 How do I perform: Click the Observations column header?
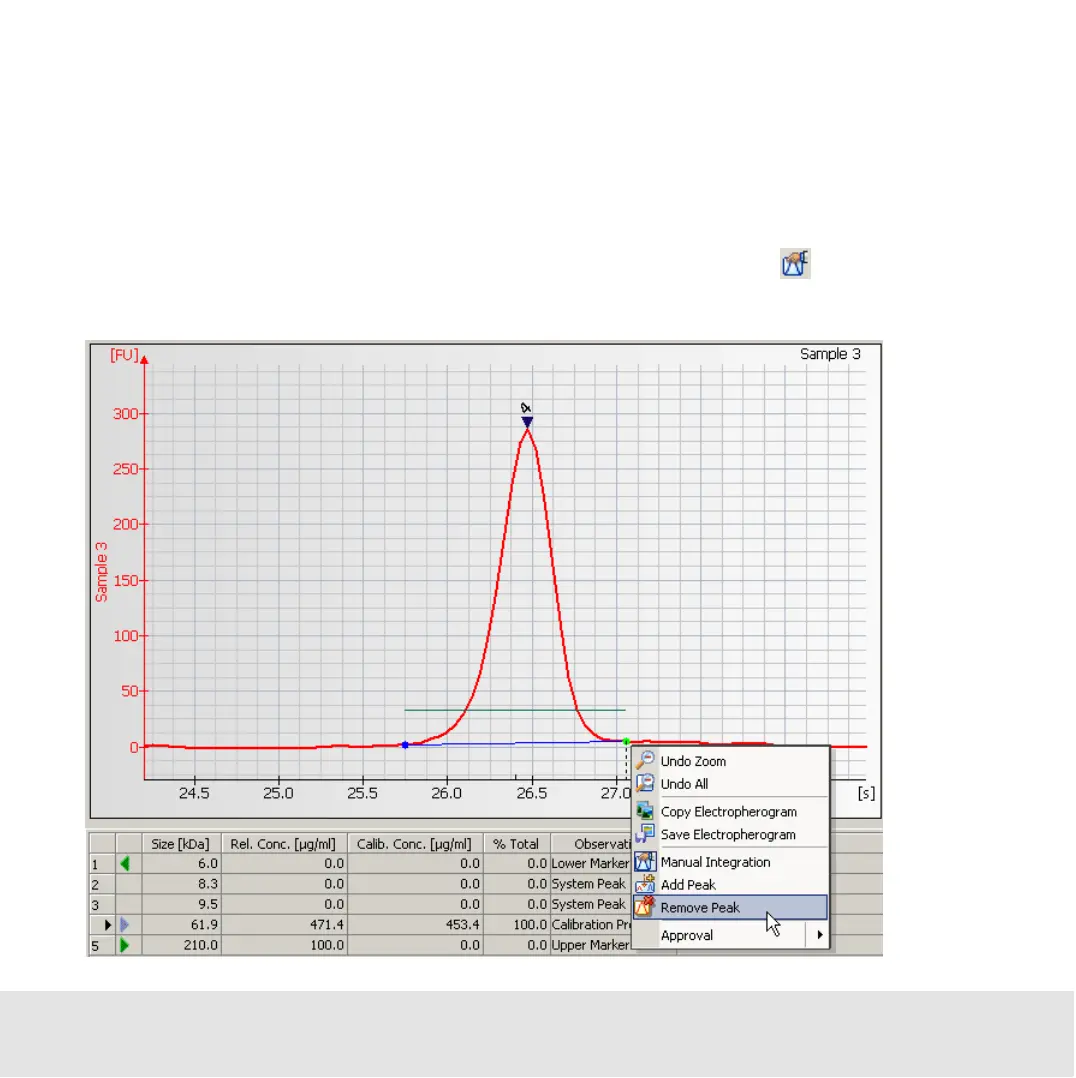591,844
